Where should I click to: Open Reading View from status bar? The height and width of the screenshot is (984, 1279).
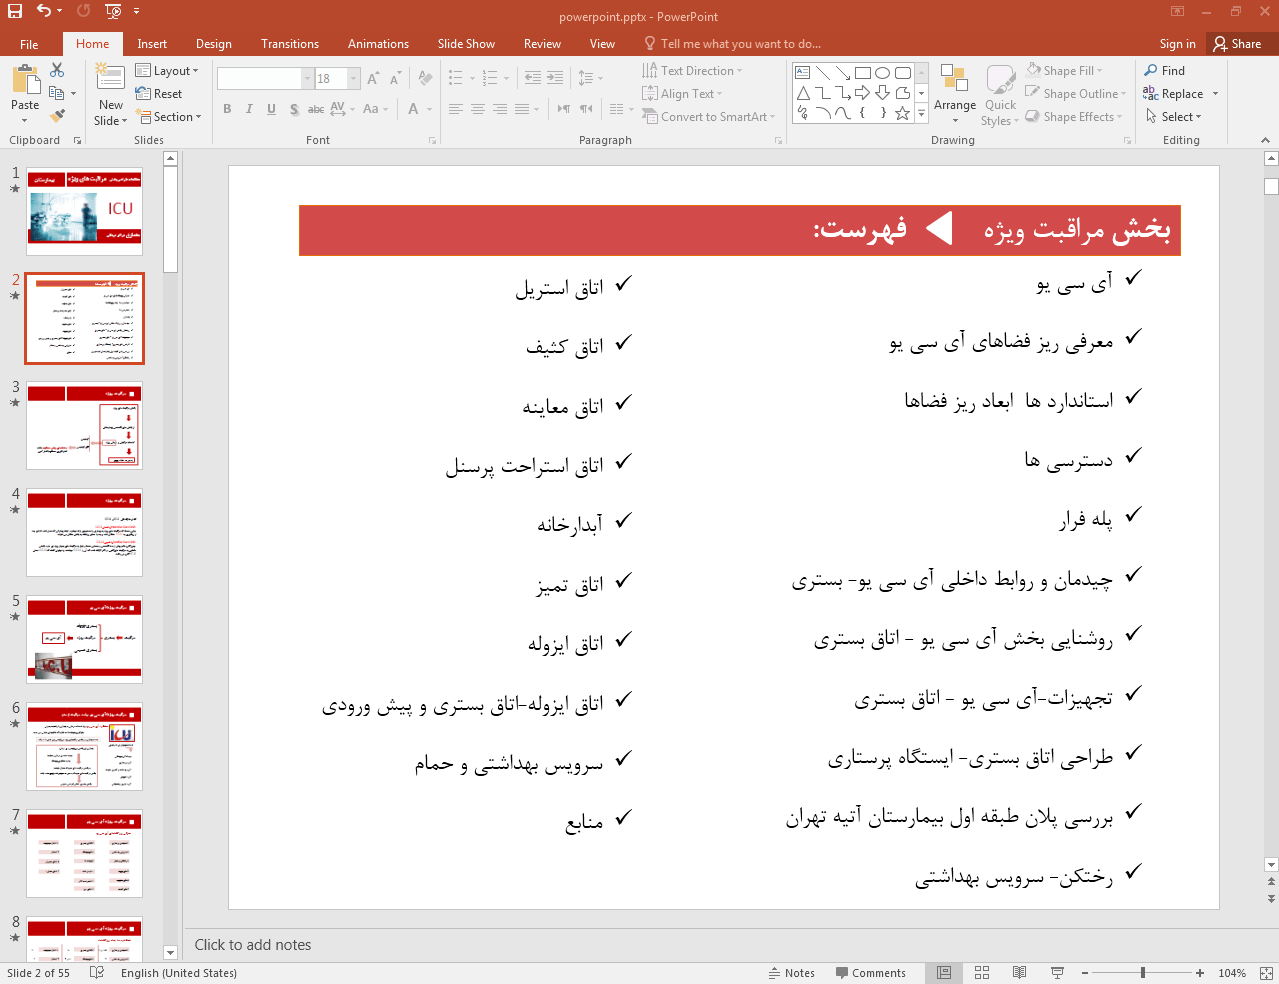pos(1019,973)
